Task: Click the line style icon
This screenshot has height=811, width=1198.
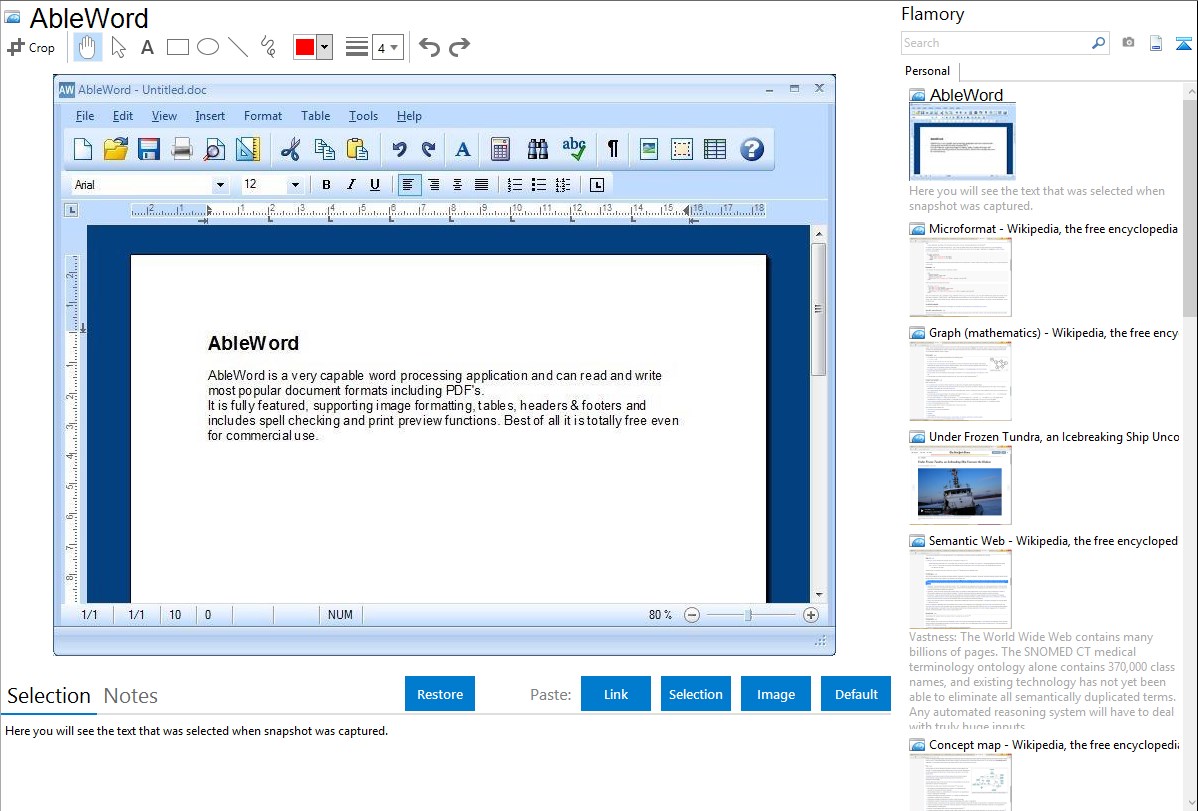Action: tap(357, 47)
